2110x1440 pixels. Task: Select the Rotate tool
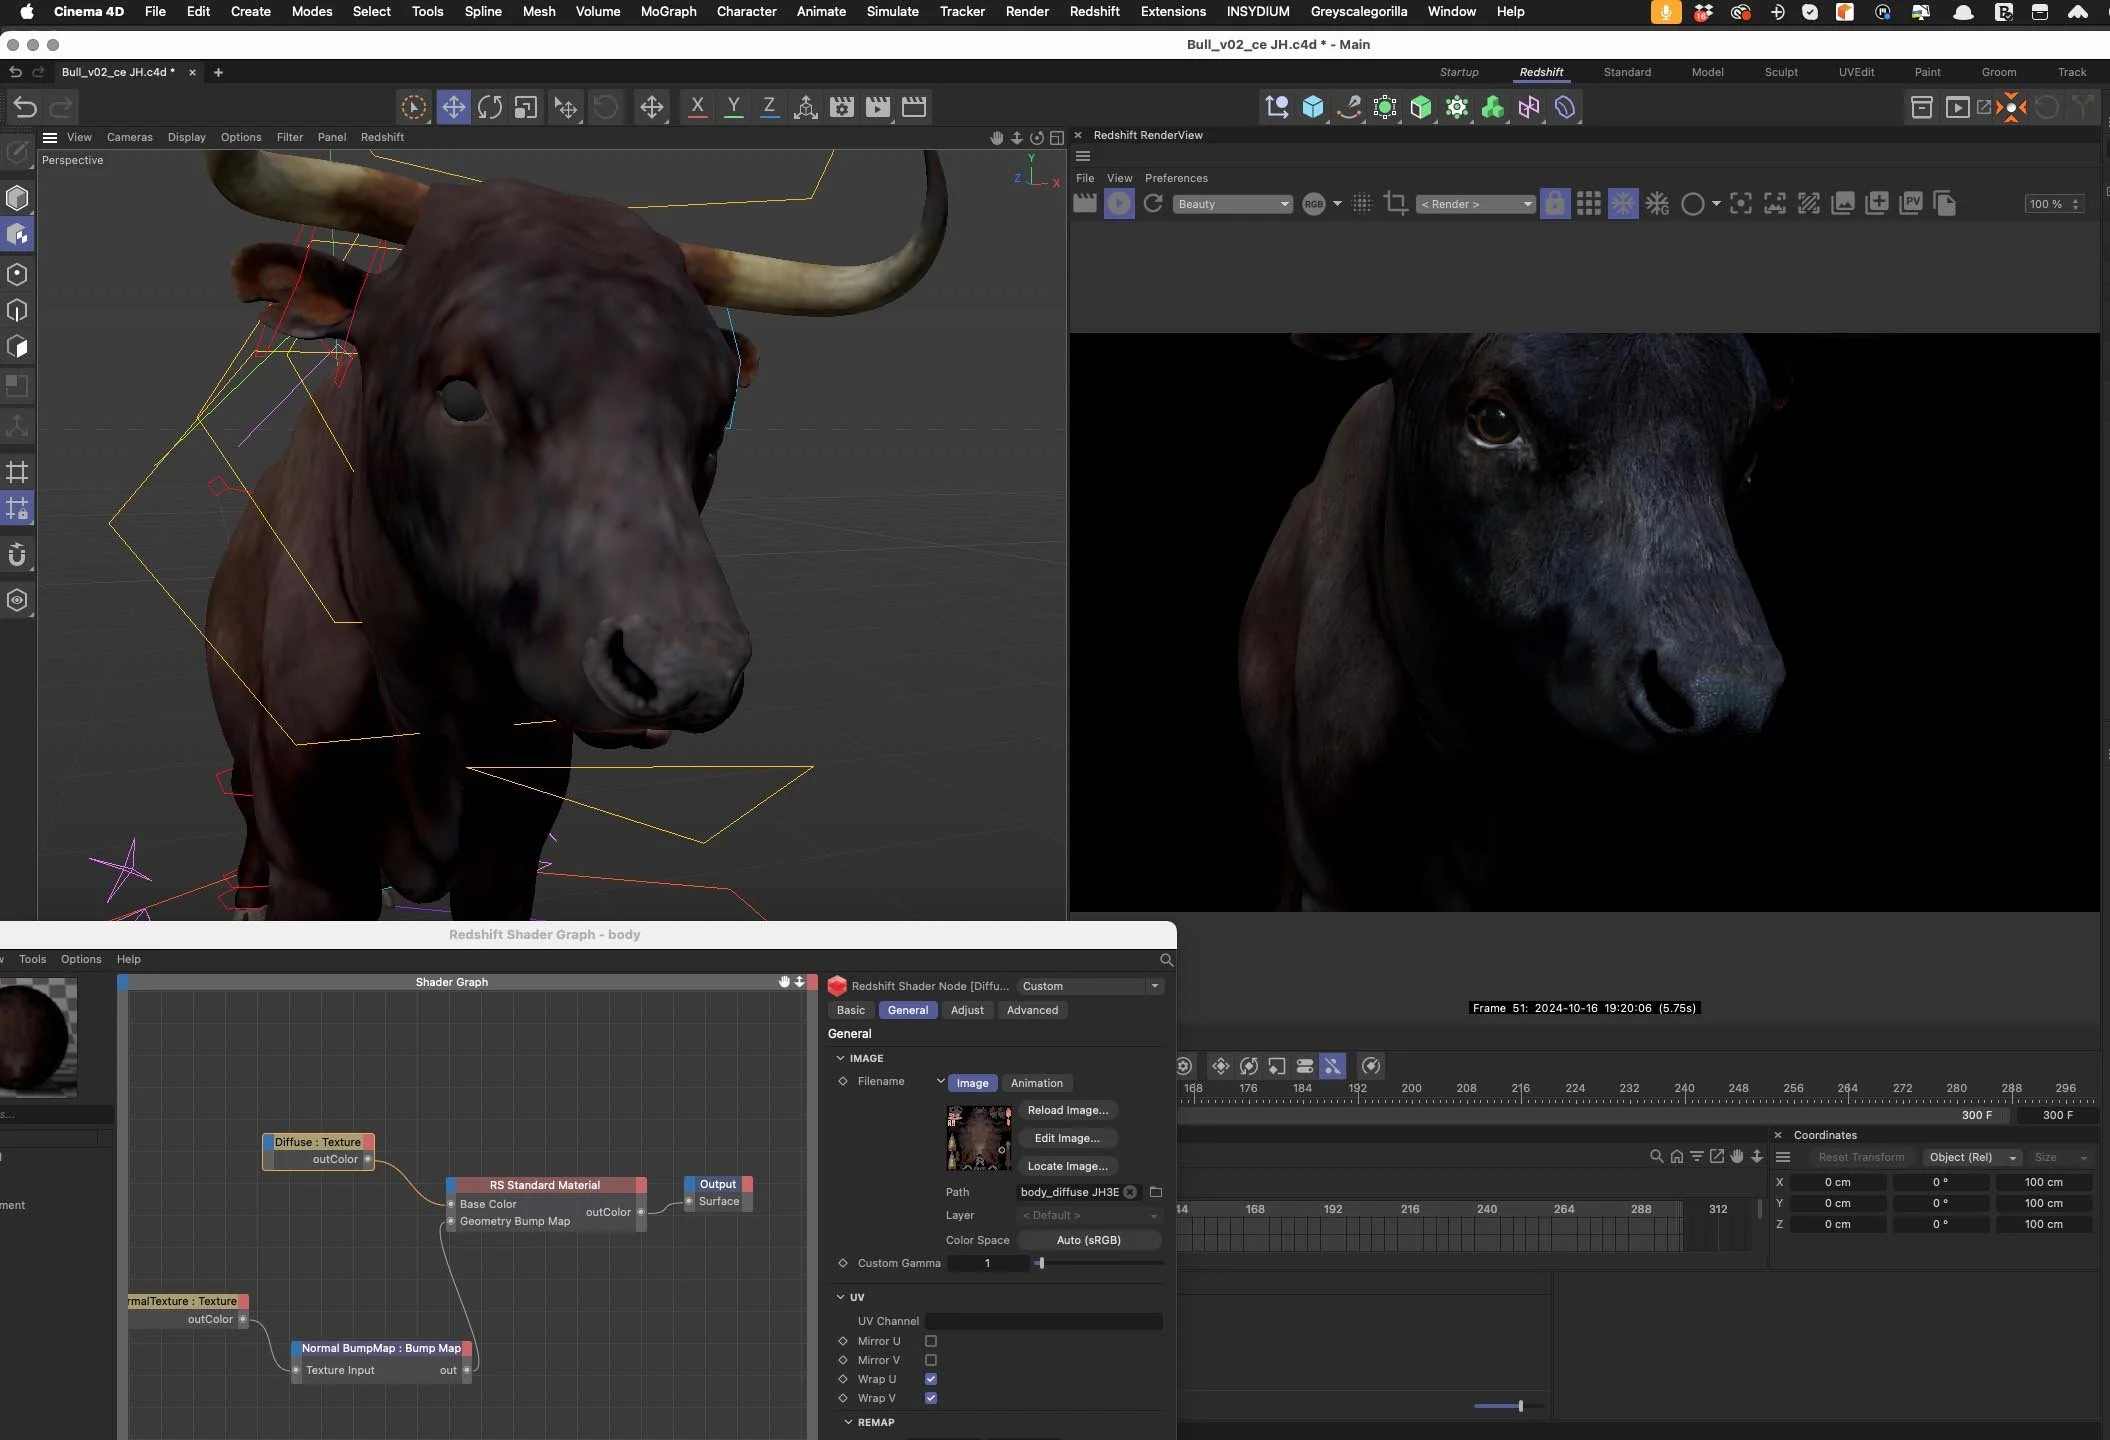489,107
